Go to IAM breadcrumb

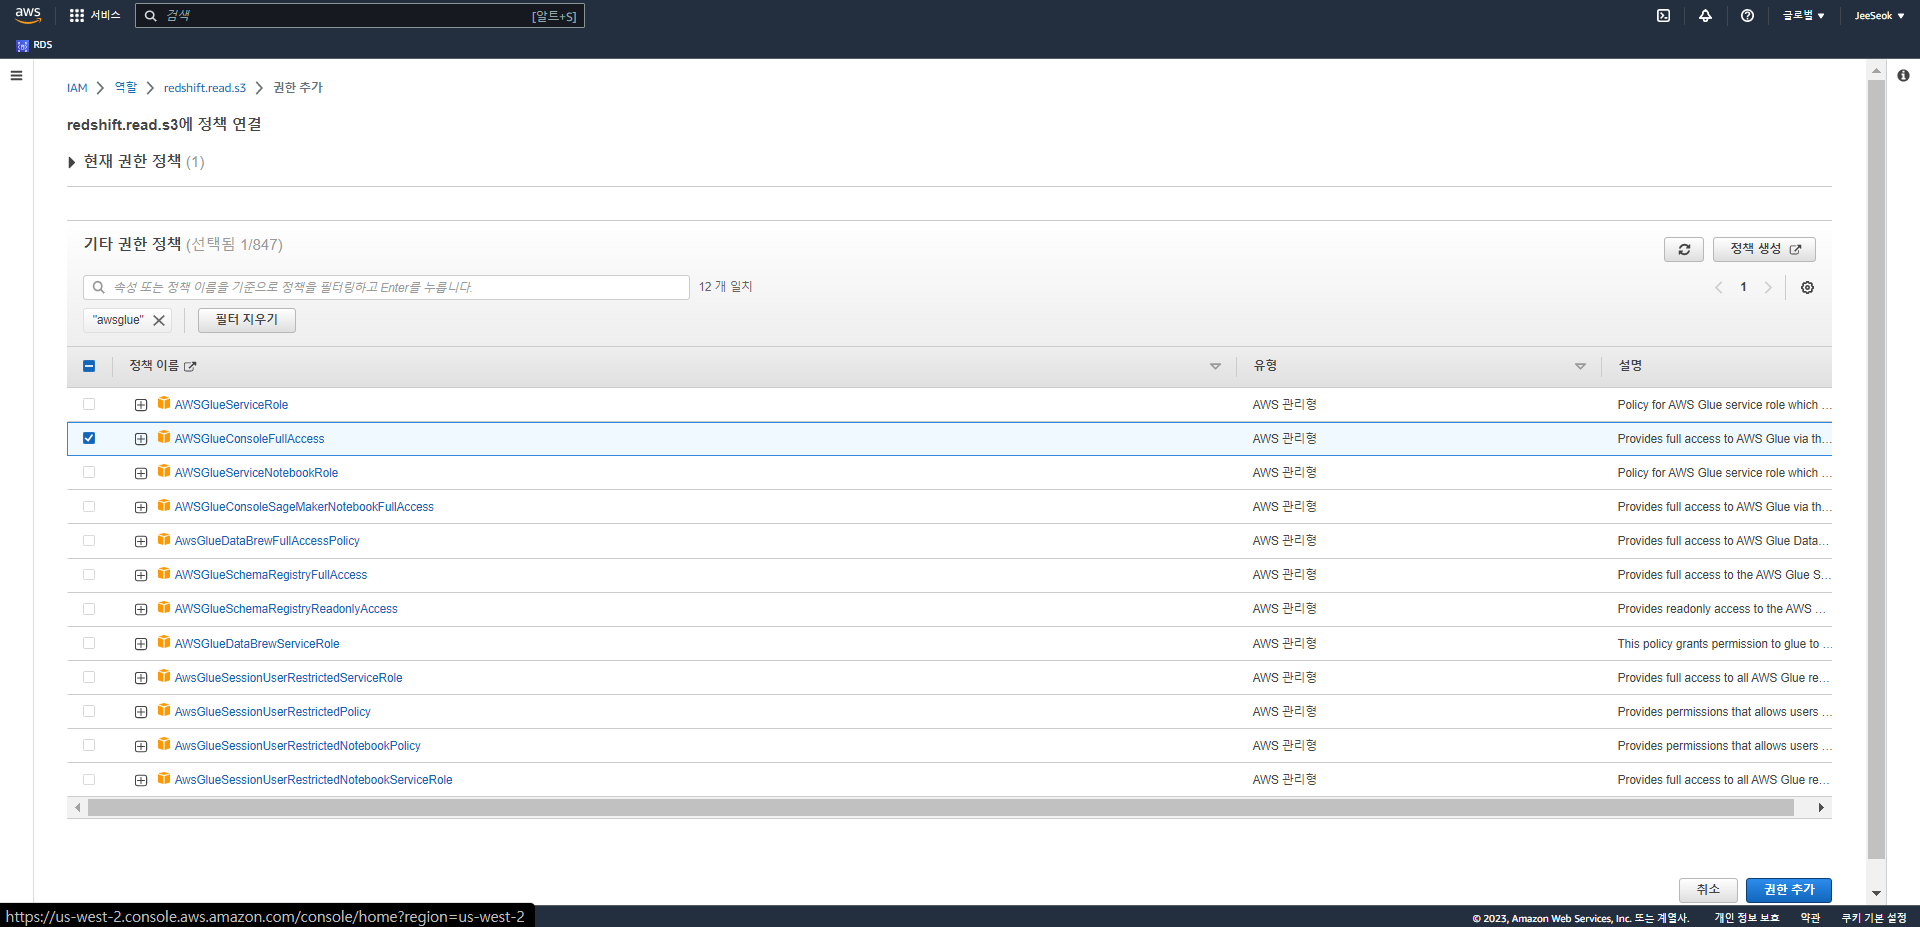click(77, 88)
